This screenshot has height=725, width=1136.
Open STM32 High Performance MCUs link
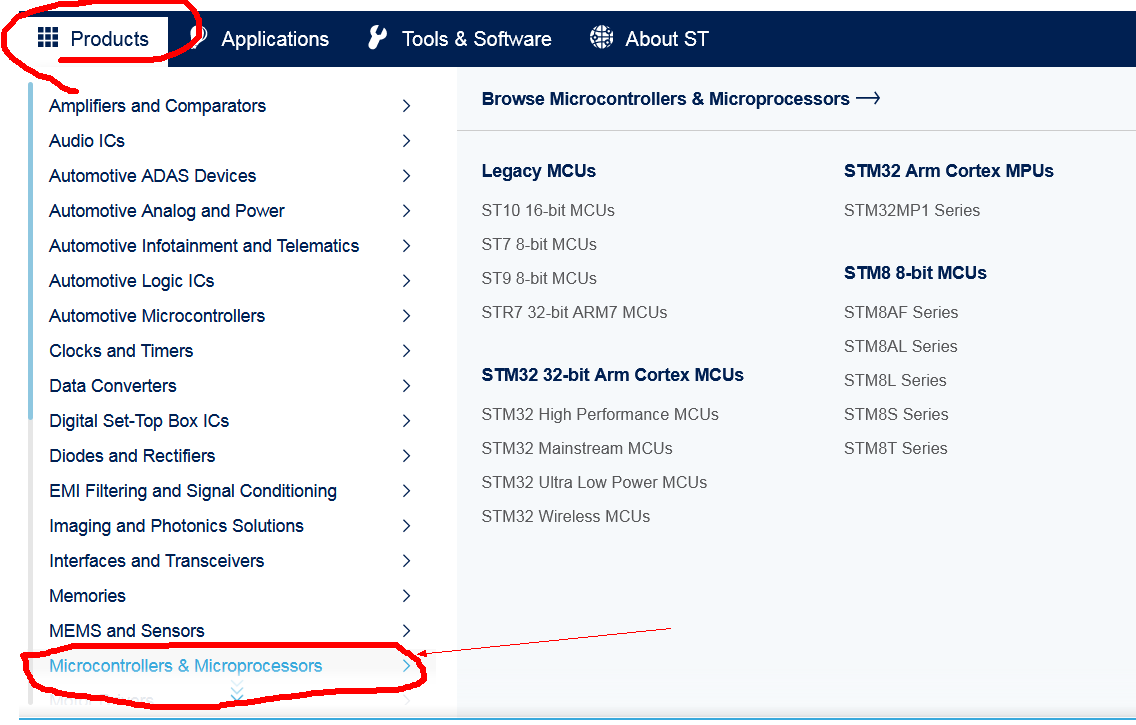[x=600, y=414]
